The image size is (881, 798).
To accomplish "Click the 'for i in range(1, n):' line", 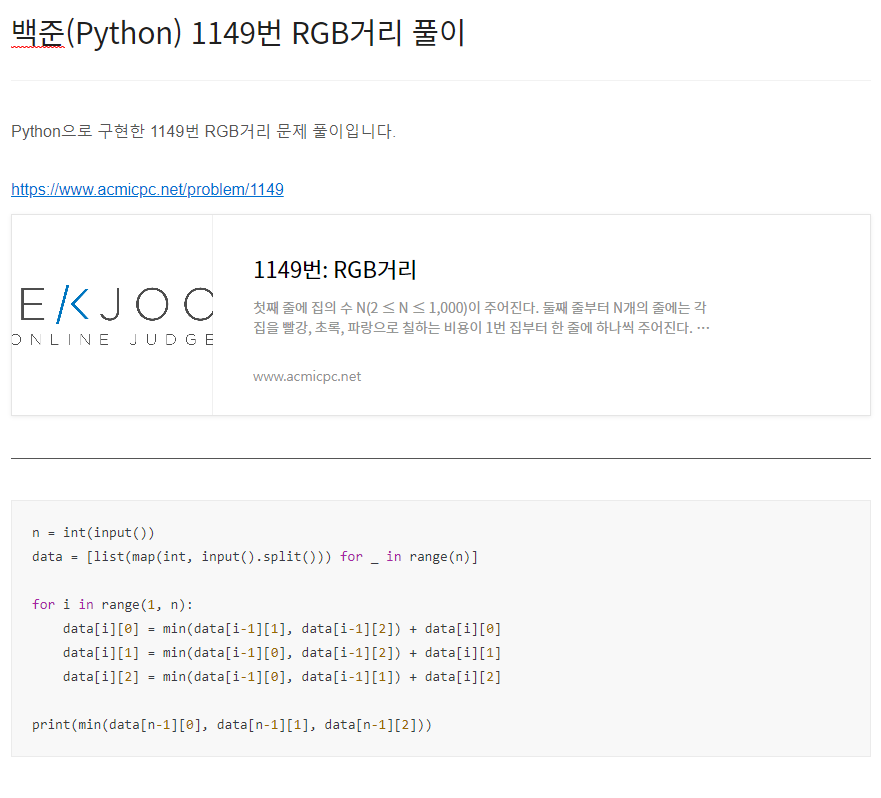I will click(112, 605).
